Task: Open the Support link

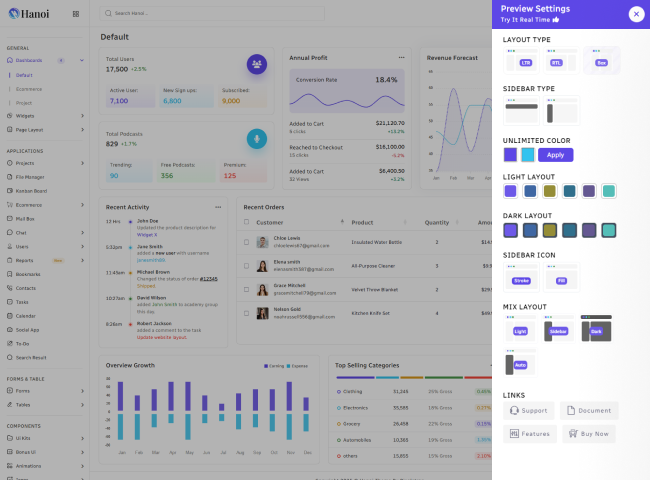Action: coord(529,411)
